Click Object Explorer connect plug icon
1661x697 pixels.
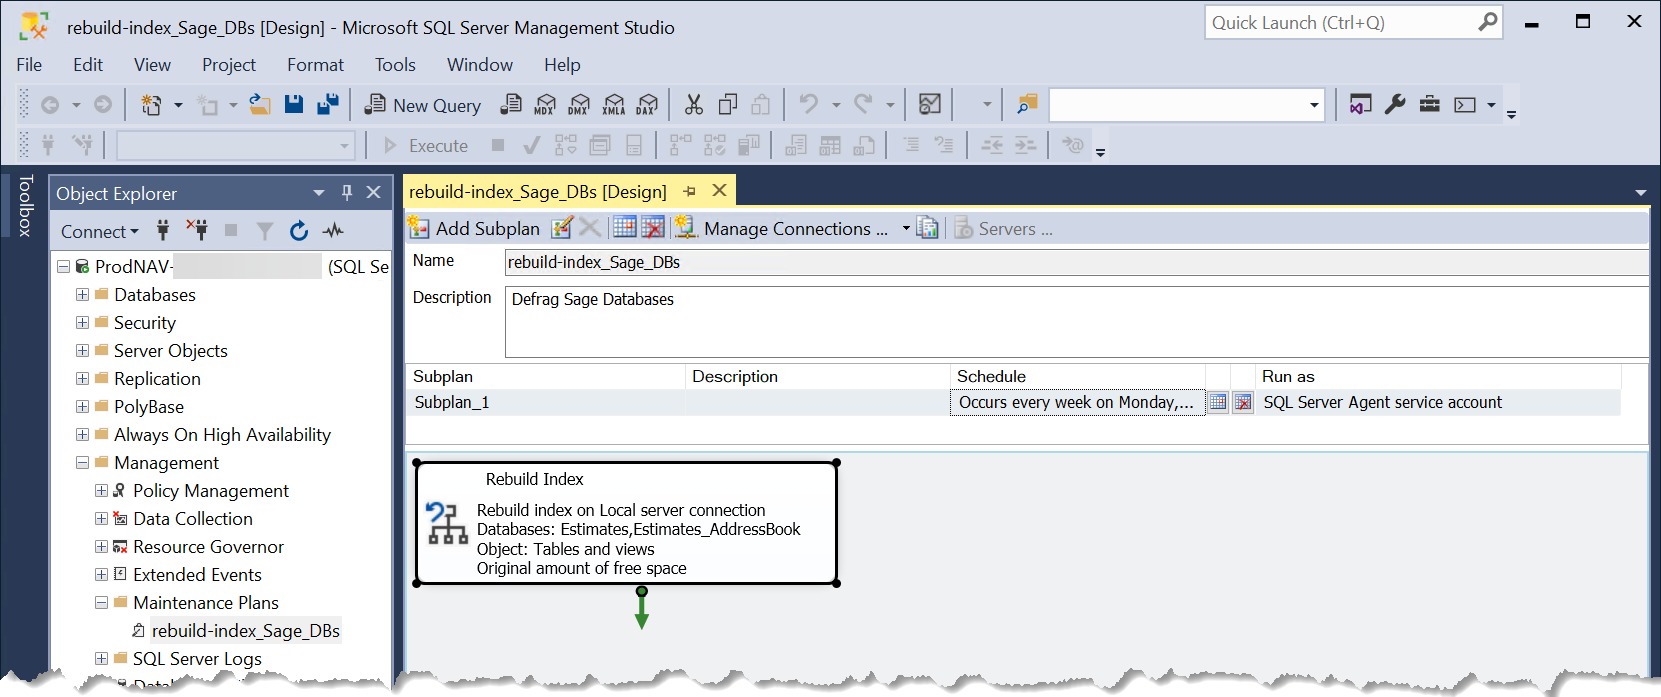tap(163, 231)
